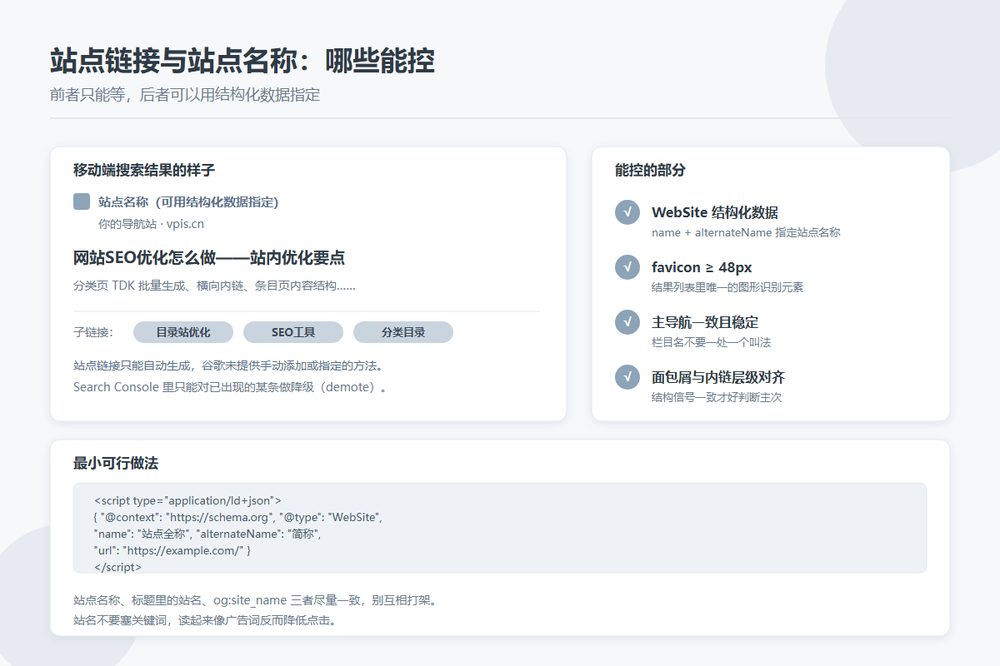Click the 你的导航站 · vpis.cn URL line
The height and width of the screenshot is (666, 1000).
[x=151, y=224]
